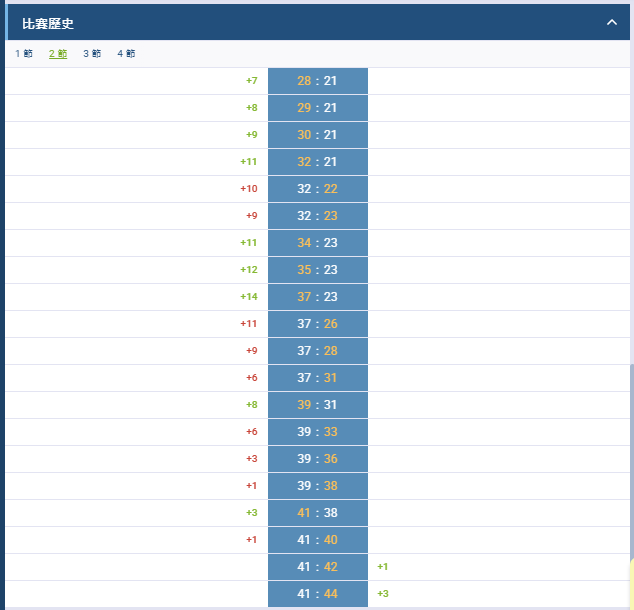
Task: Select the 34 : 23 score cell
Action: (318, 243)
